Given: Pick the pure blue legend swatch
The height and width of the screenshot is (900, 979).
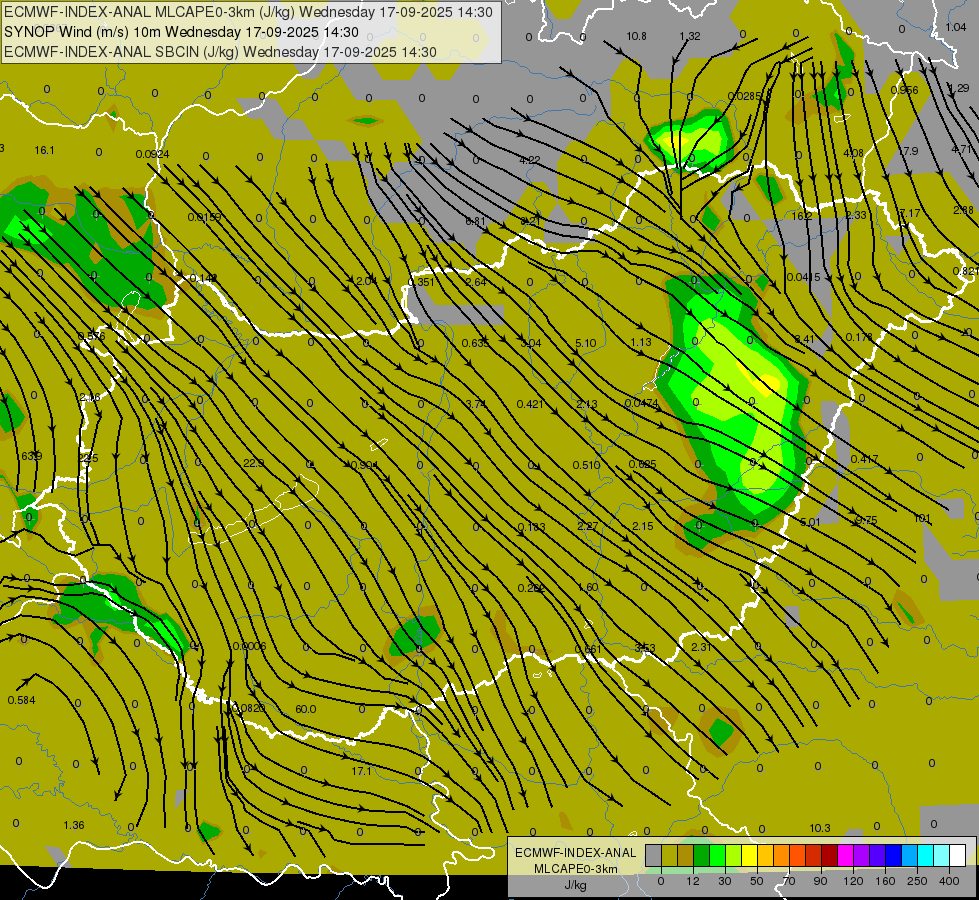Looking at the screenshot, I should click(x=894, y=855).
